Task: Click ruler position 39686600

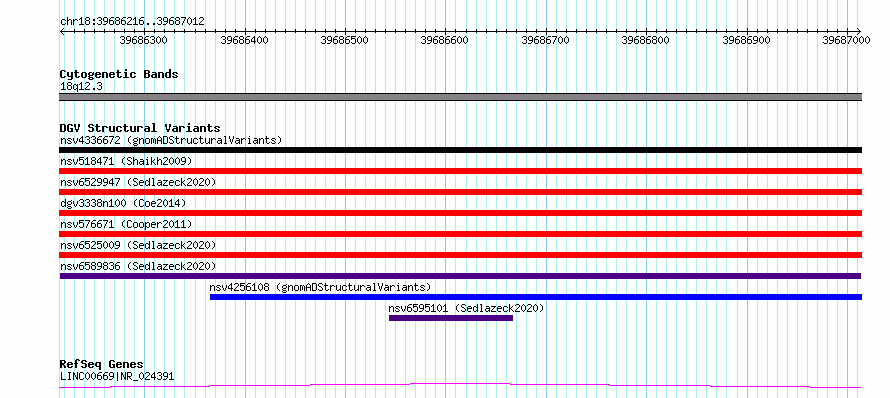Action: click(445, 40)
